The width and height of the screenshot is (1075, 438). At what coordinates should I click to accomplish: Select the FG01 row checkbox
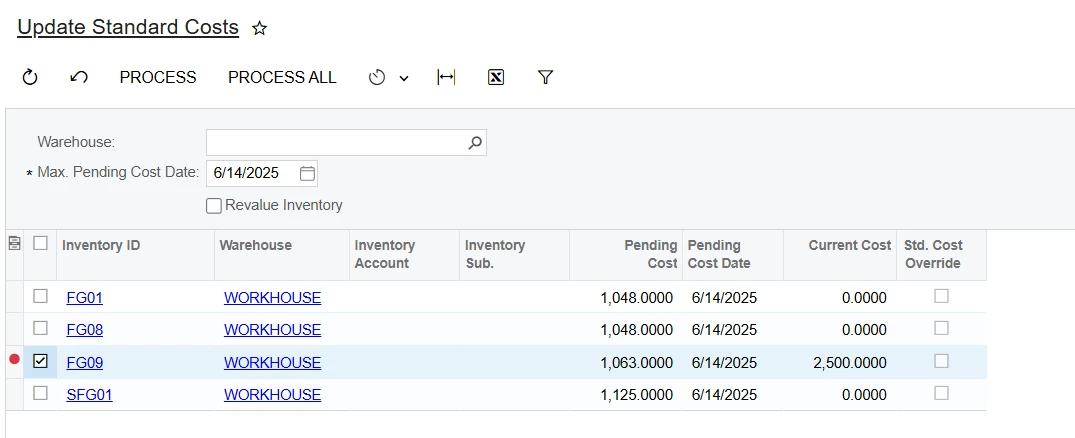[40, 296]
